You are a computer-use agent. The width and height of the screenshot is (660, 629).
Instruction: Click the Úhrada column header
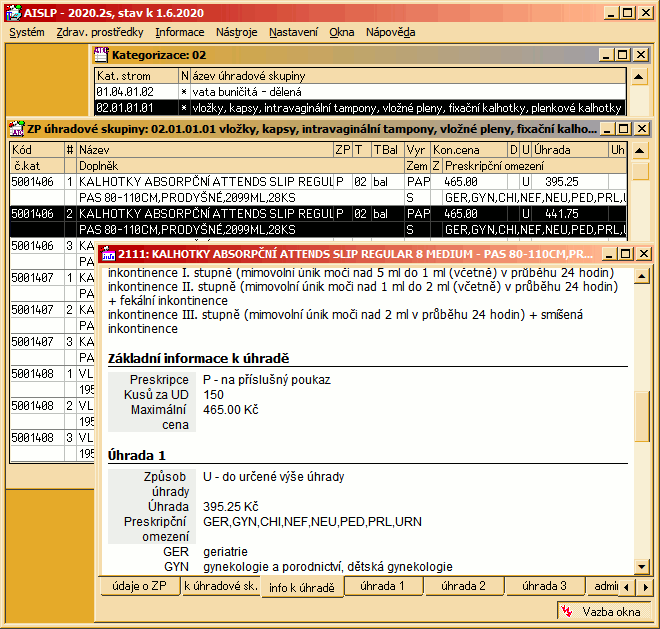570,150
